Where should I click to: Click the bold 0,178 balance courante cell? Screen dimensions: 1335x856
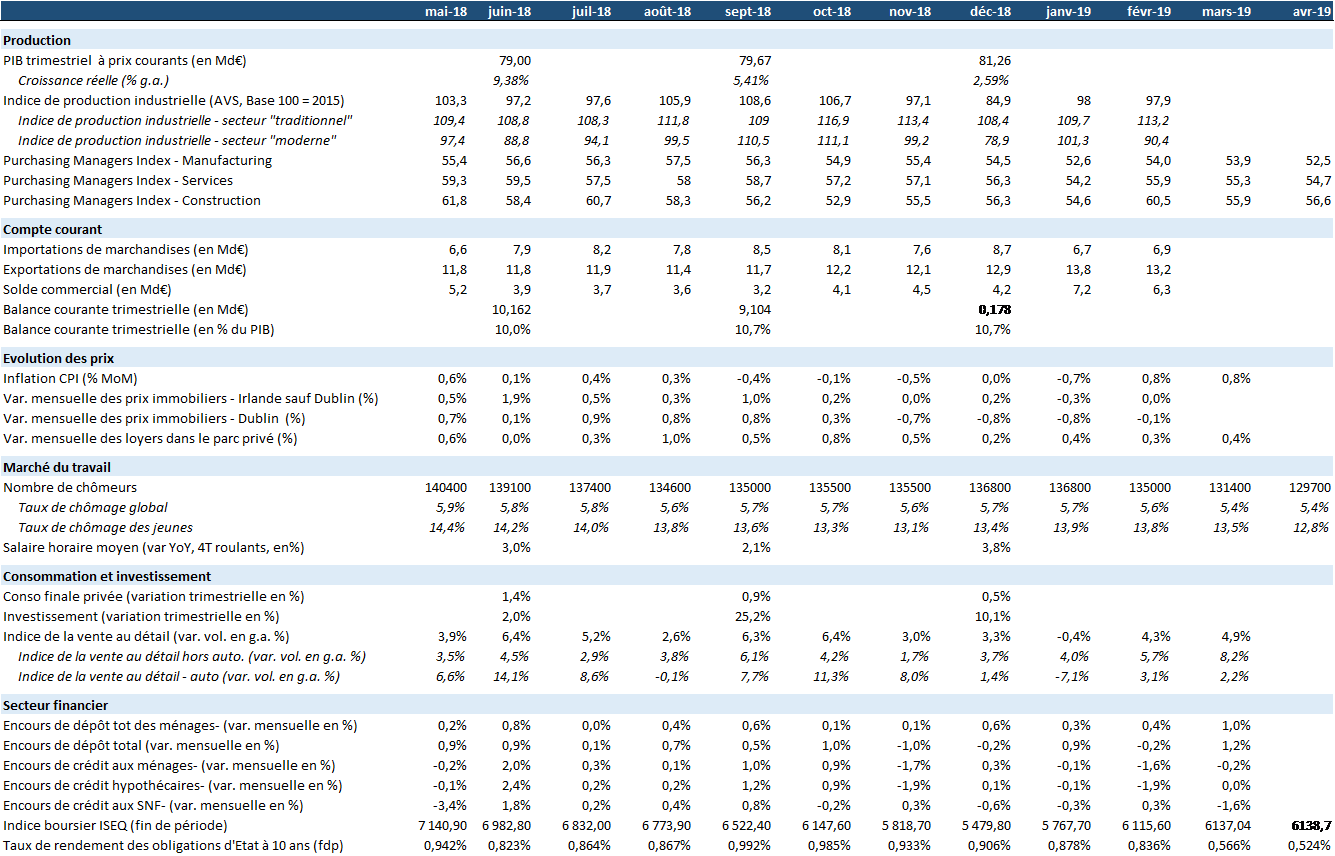(994, 309)
